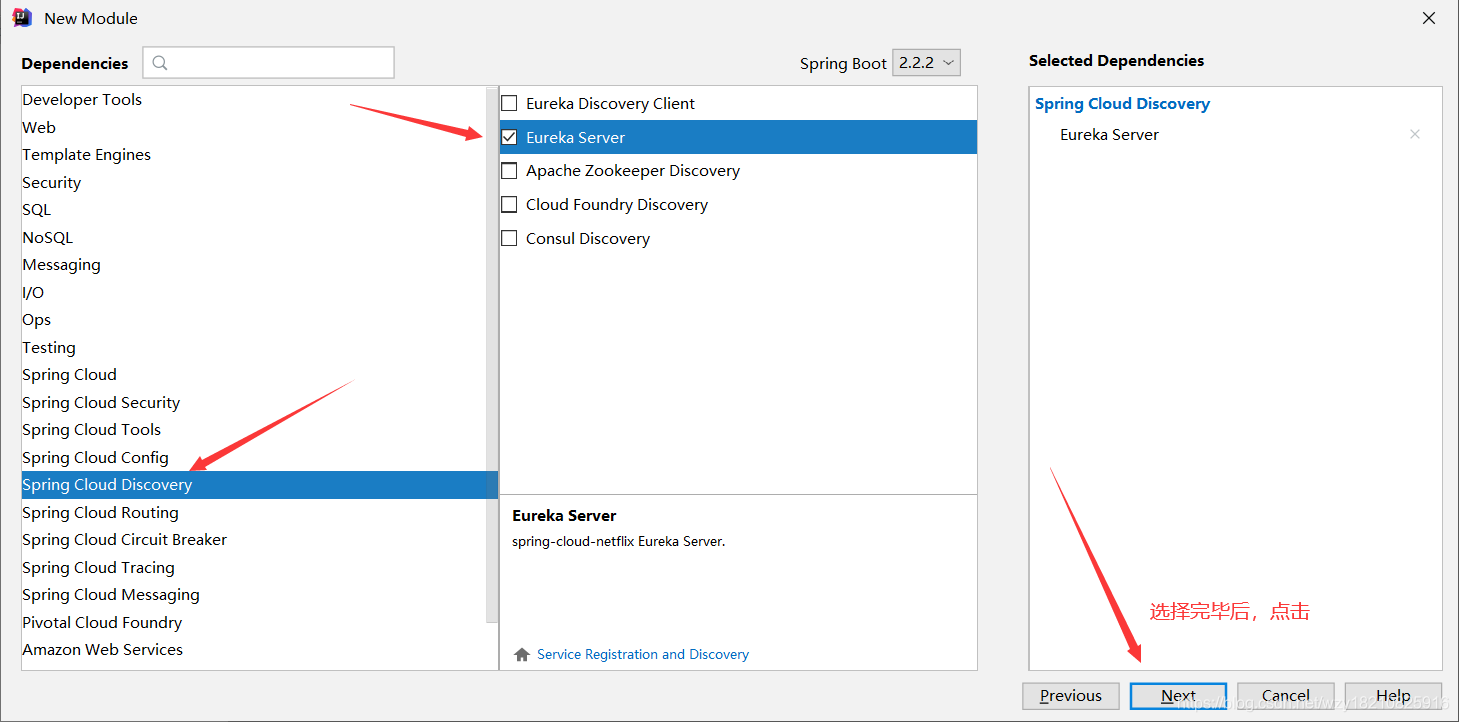
Task: Click the search magnifier icon in Dependencies field
Action: point(160,63)
